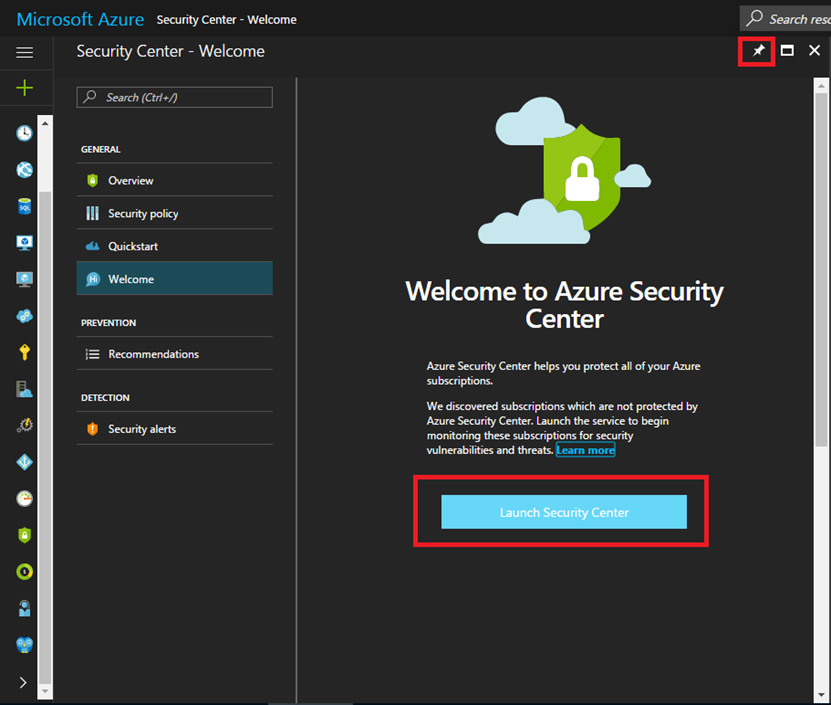Click the blade's right scrollbar thumb
Viewport: 831px width, 705px height.
[821, 269]
